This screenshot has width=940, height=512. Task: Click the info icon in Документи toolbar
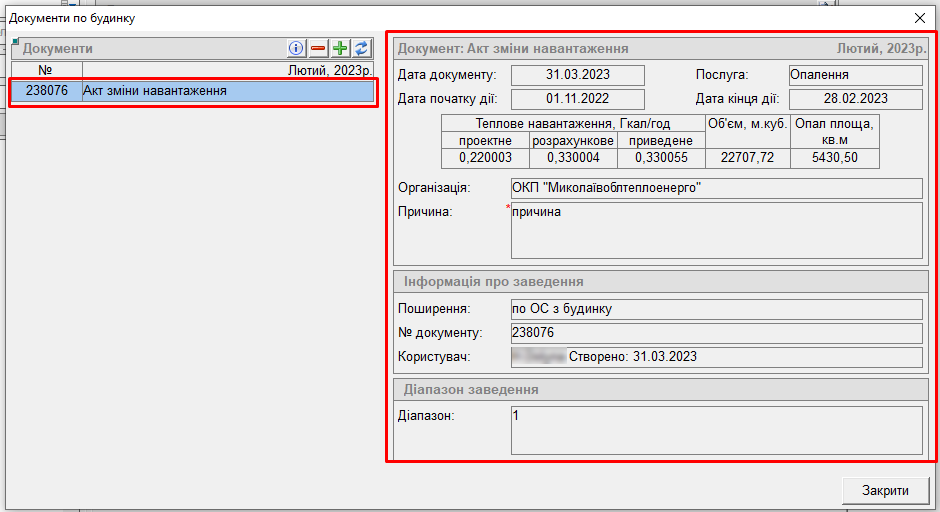(296, 48)
